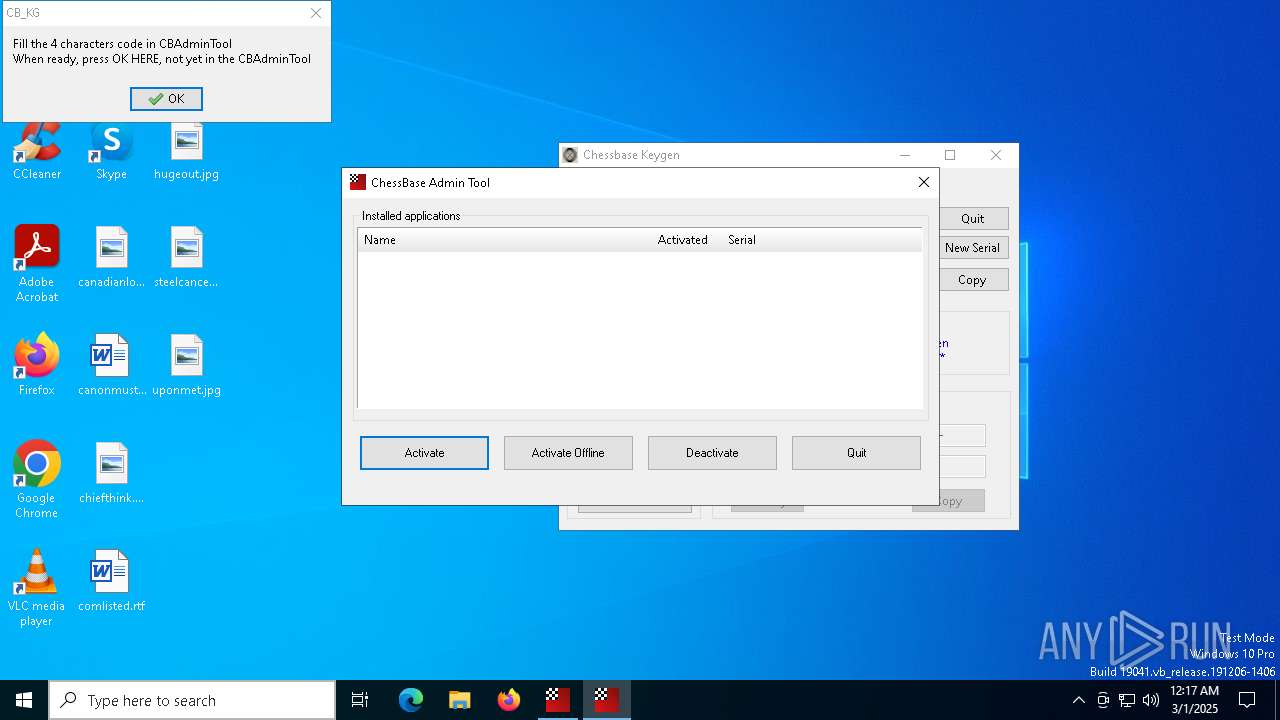Click OK in the CB_KG dialog

166,99
